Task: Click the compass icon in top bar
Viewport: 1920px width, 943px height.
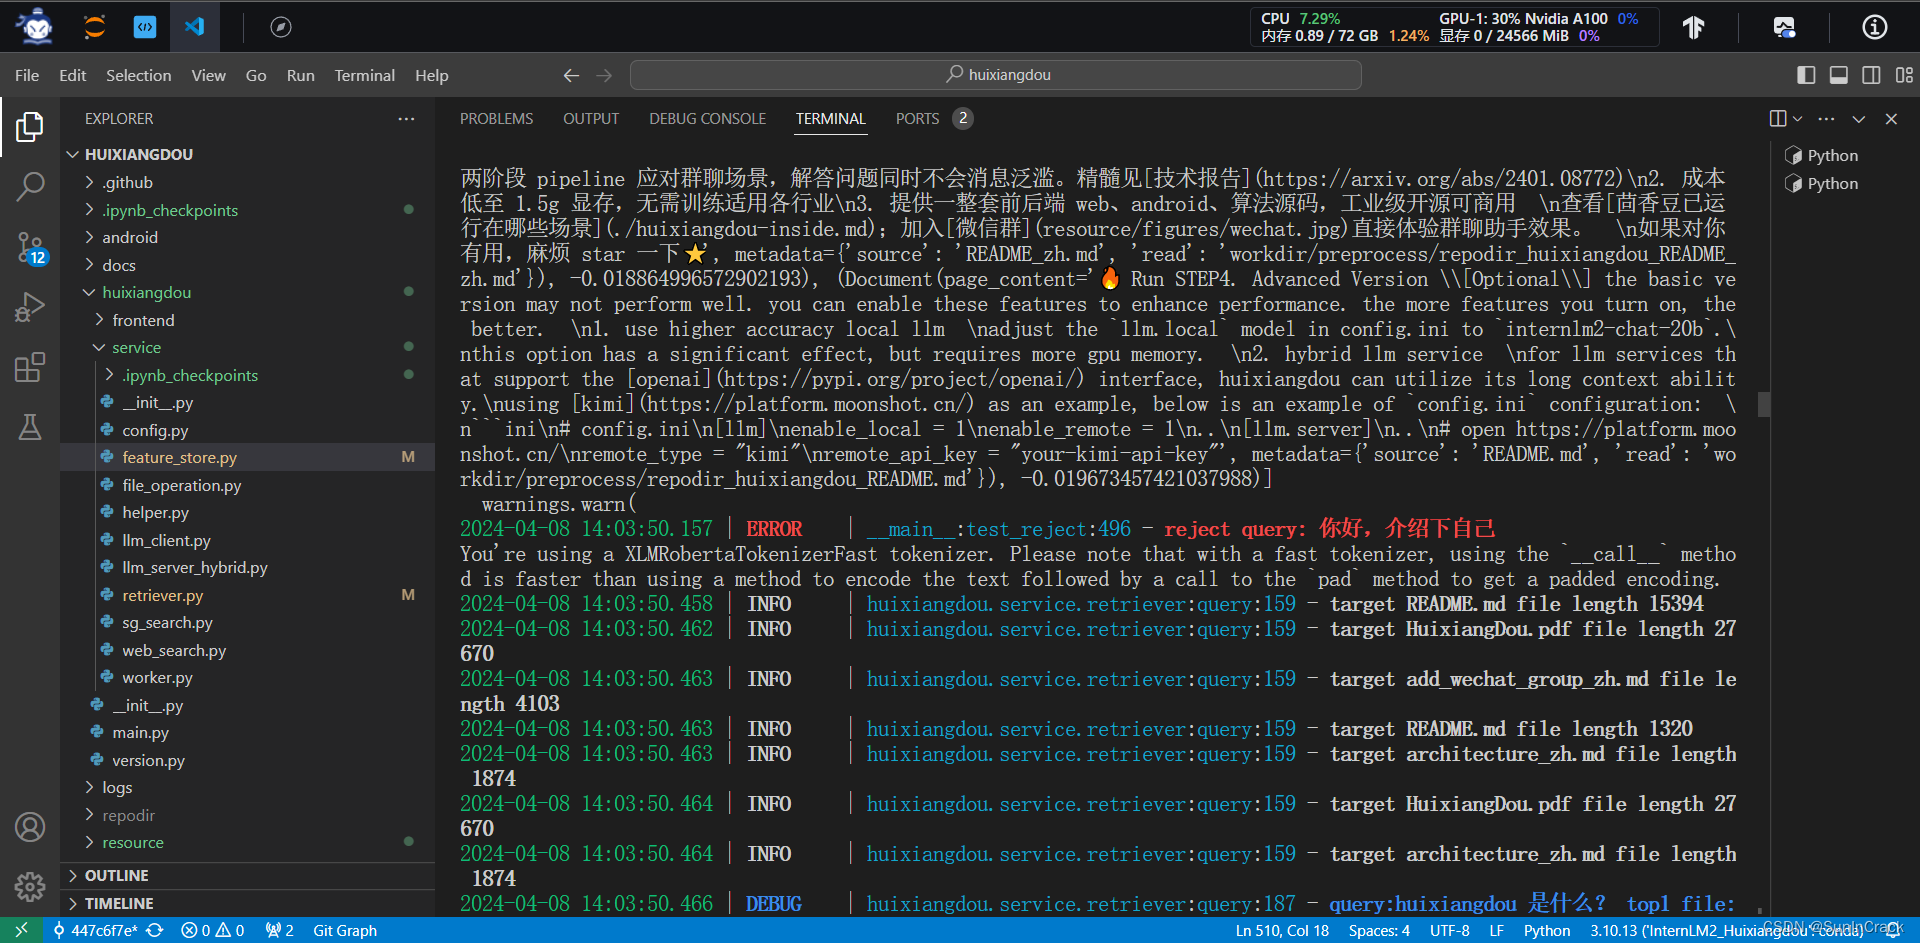Action: point(281,27)
